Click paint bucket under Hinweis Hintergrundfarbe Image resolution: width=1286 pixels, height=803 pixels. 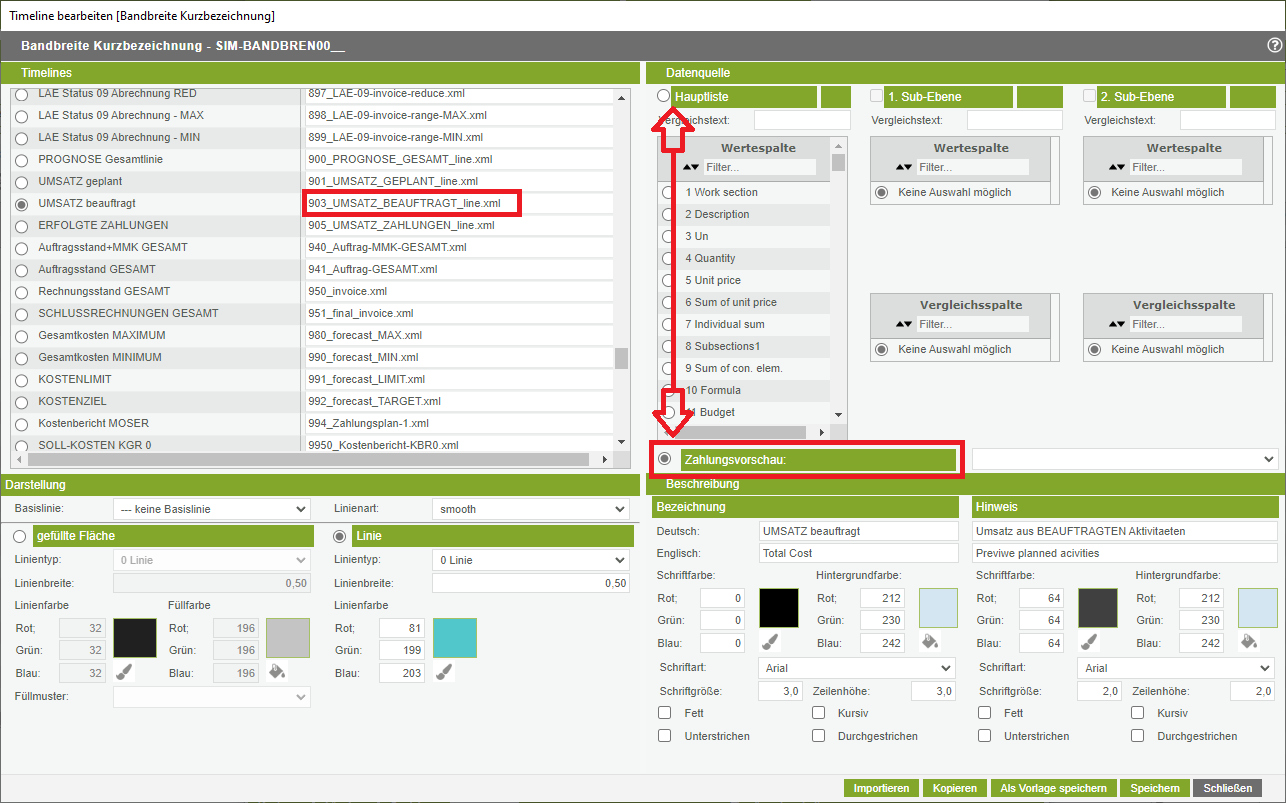[1248, 642]
